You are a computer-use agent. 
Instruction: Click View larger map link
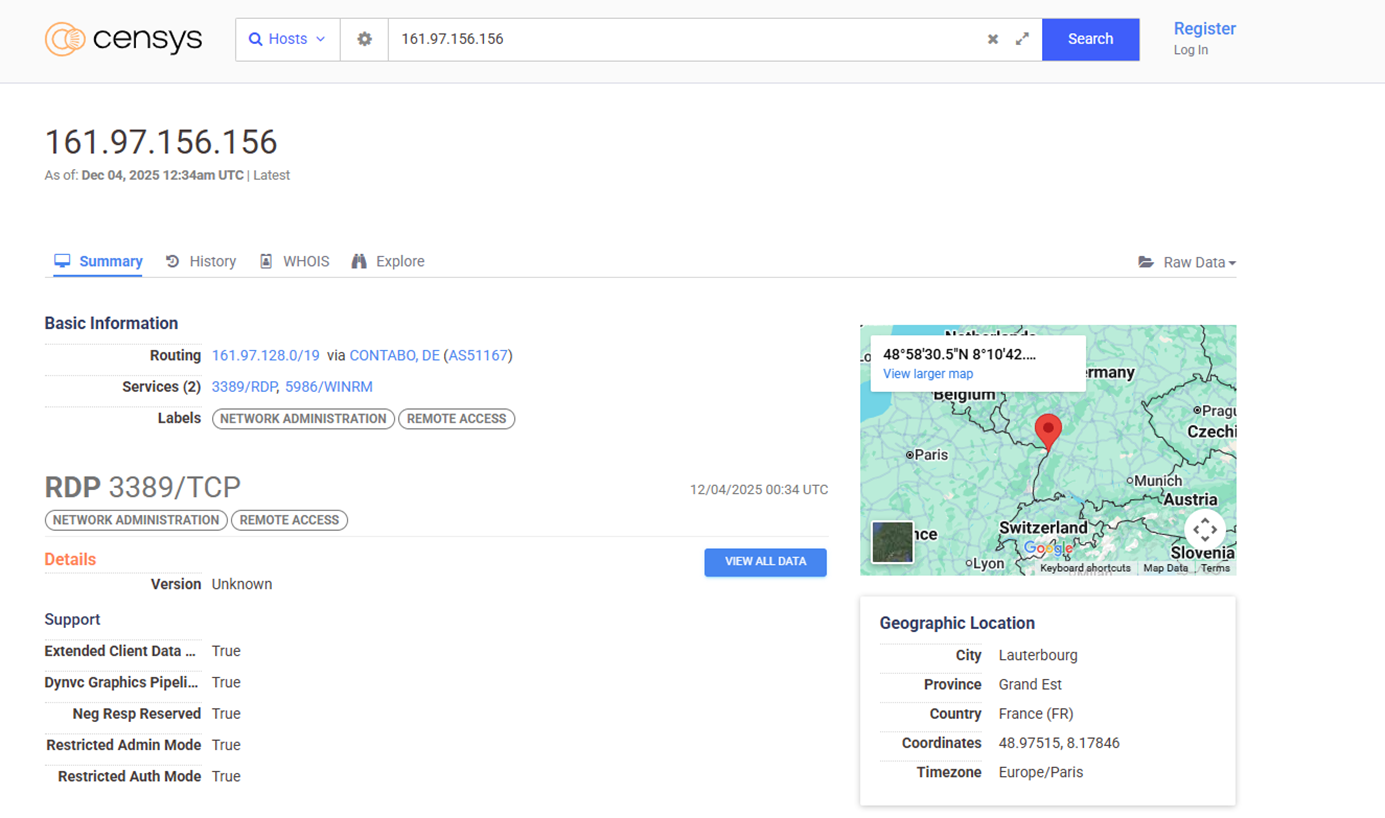pyautogui.click(x=927, y=374)
